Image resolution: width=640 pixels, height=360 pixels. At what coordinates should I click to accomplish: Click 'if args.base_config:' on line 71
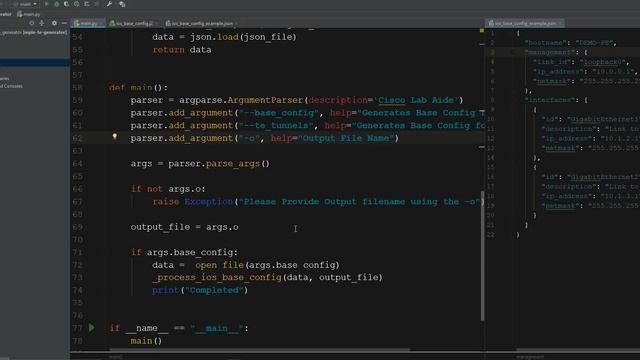coord(184,252)
